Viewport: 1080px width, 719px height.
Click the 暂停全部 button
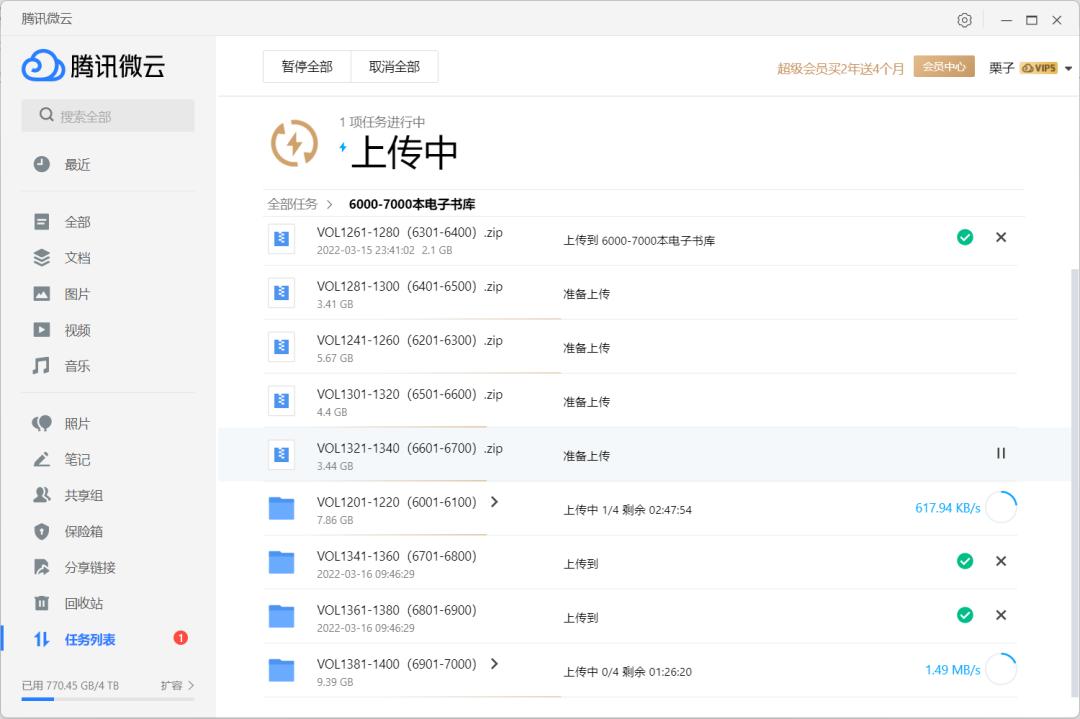[x=306, y=65]
